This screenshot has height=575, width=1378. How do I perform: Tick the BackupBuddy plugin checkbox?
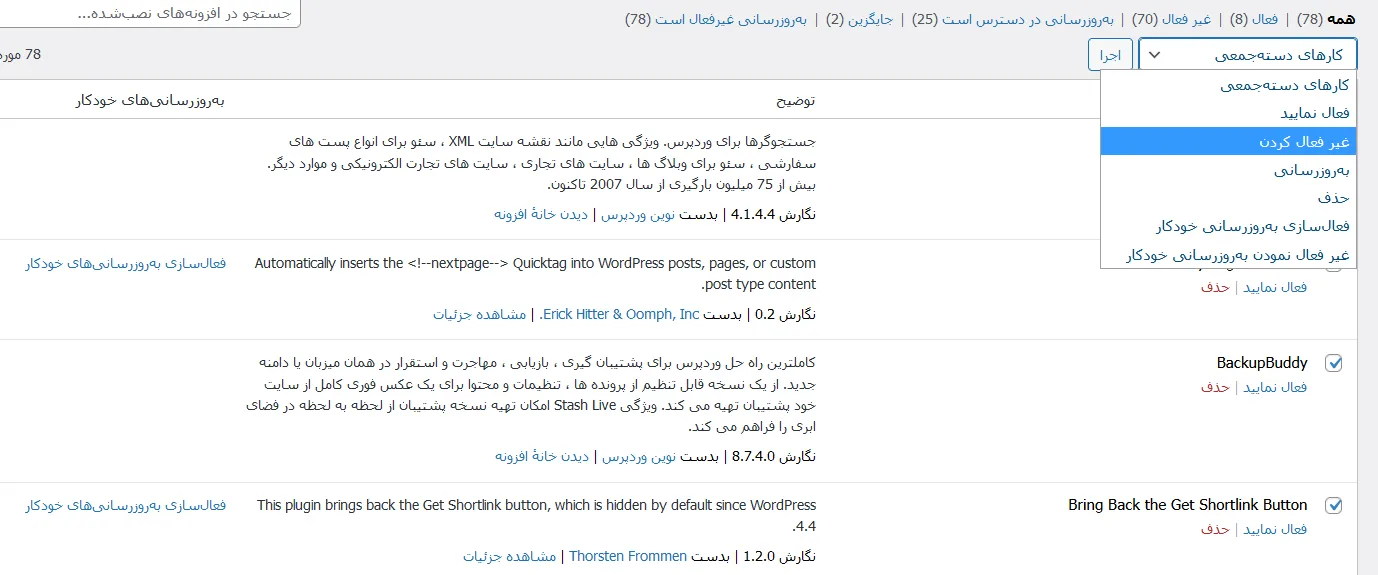click(1333, 363)
